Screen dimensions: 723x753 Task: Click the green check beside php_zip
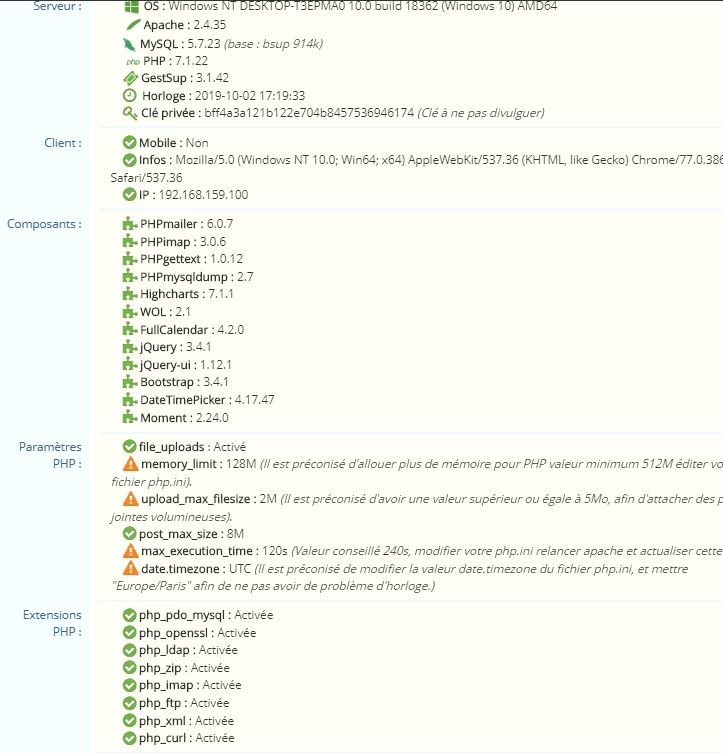[129, 668]
